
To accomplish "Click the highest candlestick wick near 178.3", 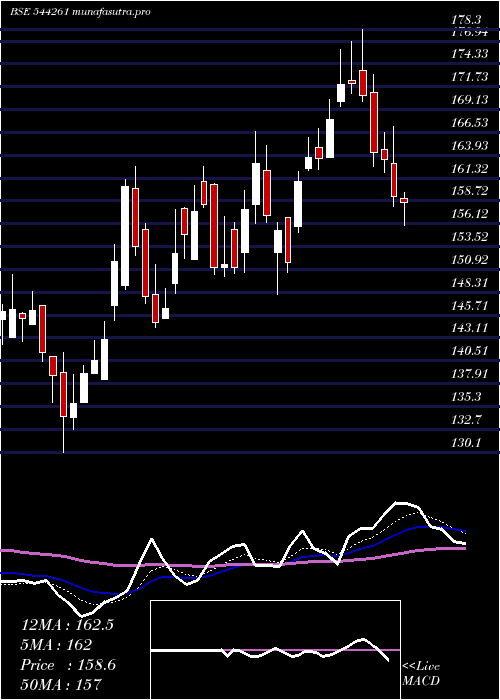I will click(x=362, y=49).
